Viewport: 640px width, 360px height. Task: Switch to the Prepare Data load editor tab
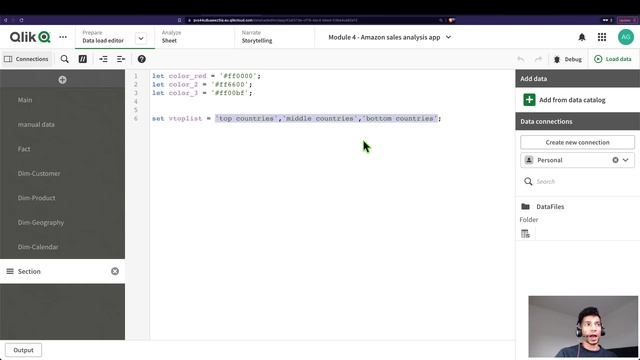[104, 37]
